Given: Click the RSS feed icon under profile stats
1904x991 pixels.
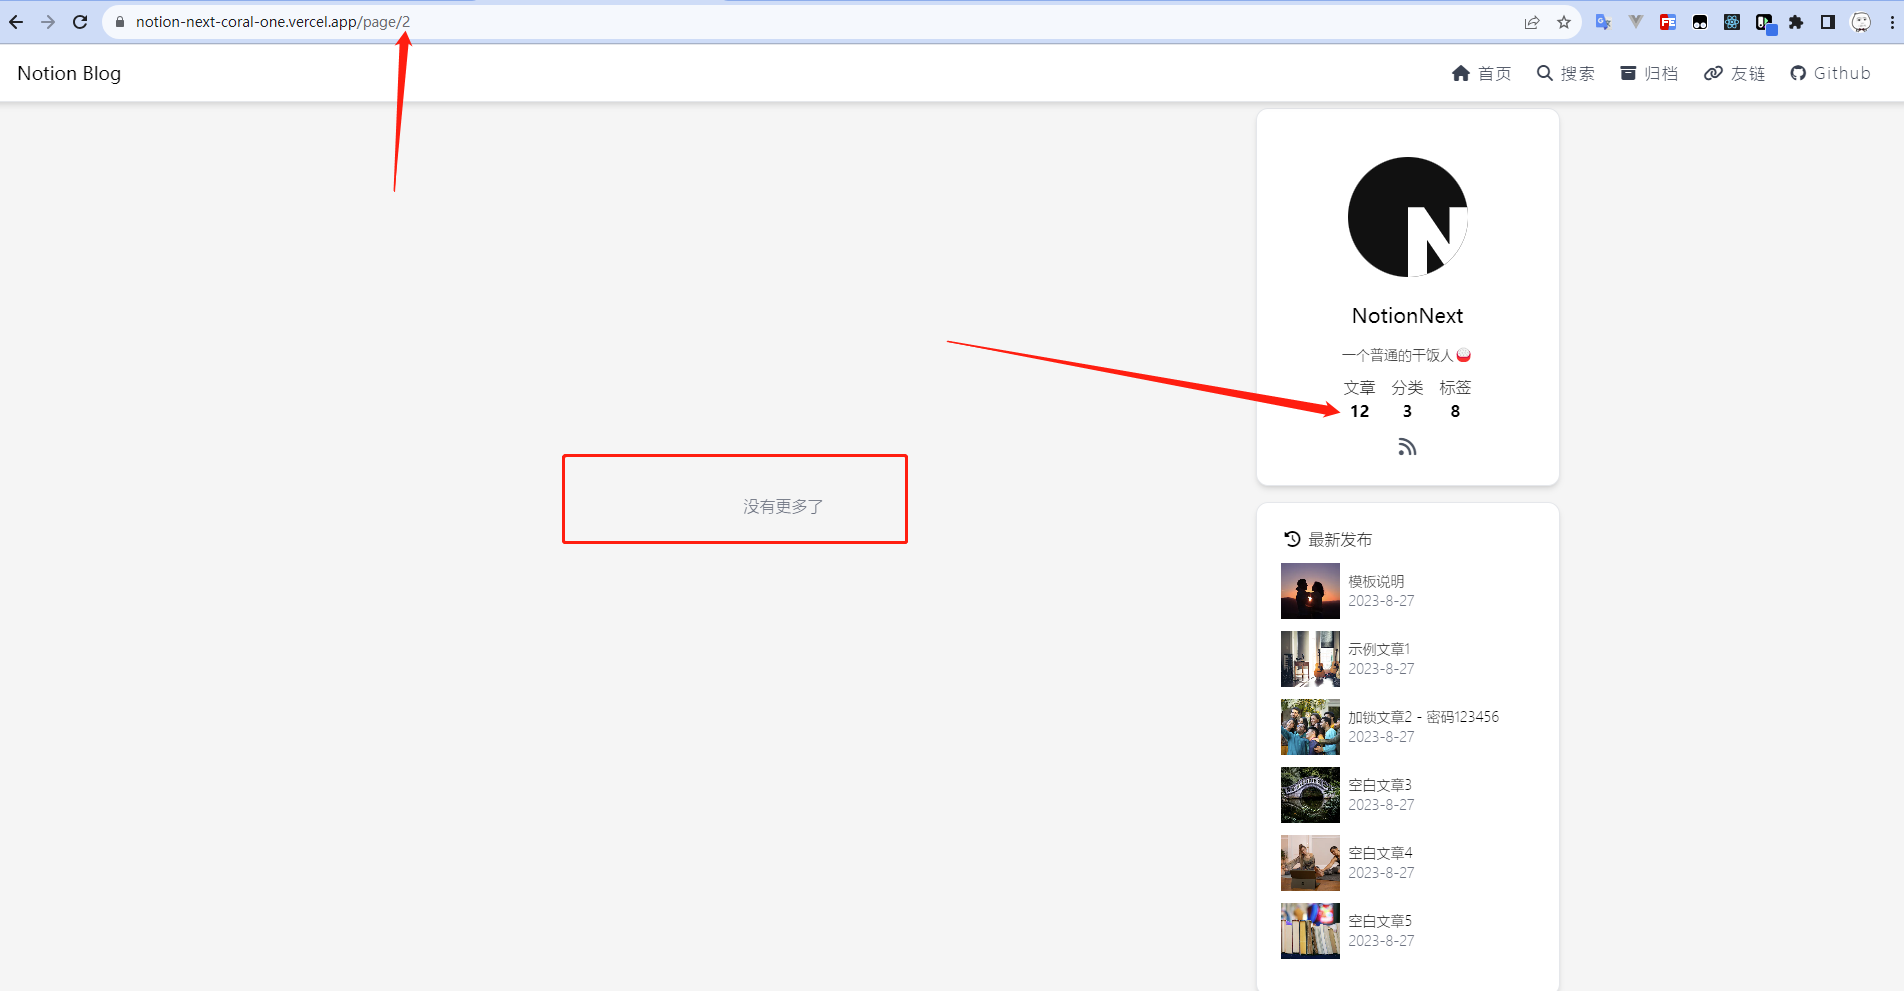Looking at the screenshot, I should point(1407,446).
